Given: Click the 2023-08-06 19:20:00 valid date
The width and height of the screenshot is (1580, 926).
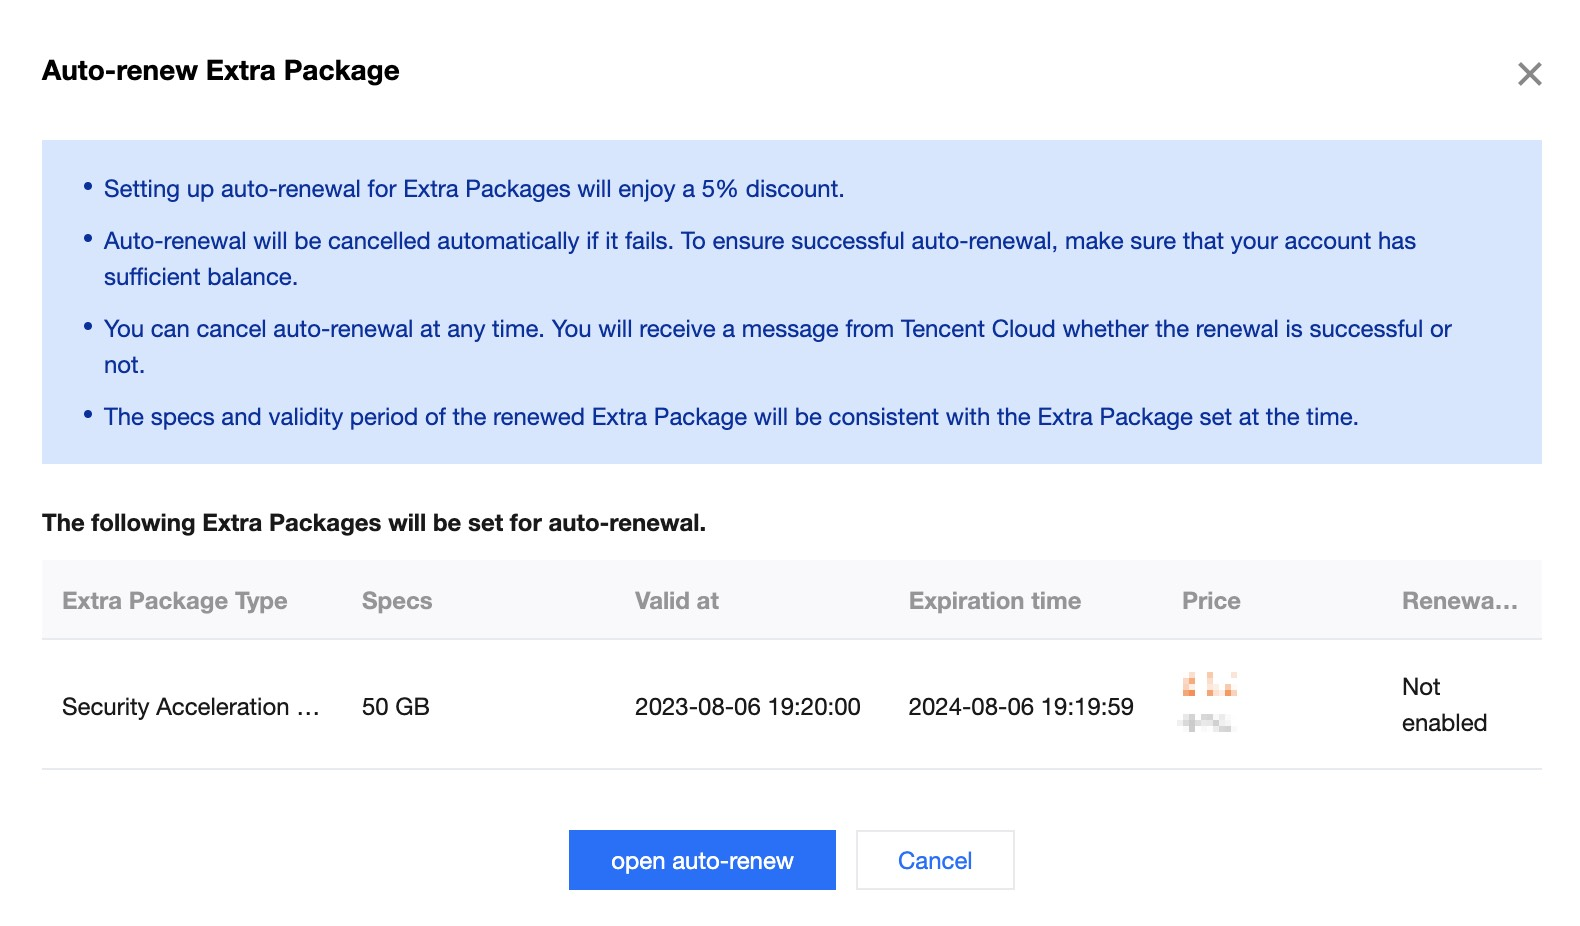Looking at the screenshot, I should [x=747, y=707].
